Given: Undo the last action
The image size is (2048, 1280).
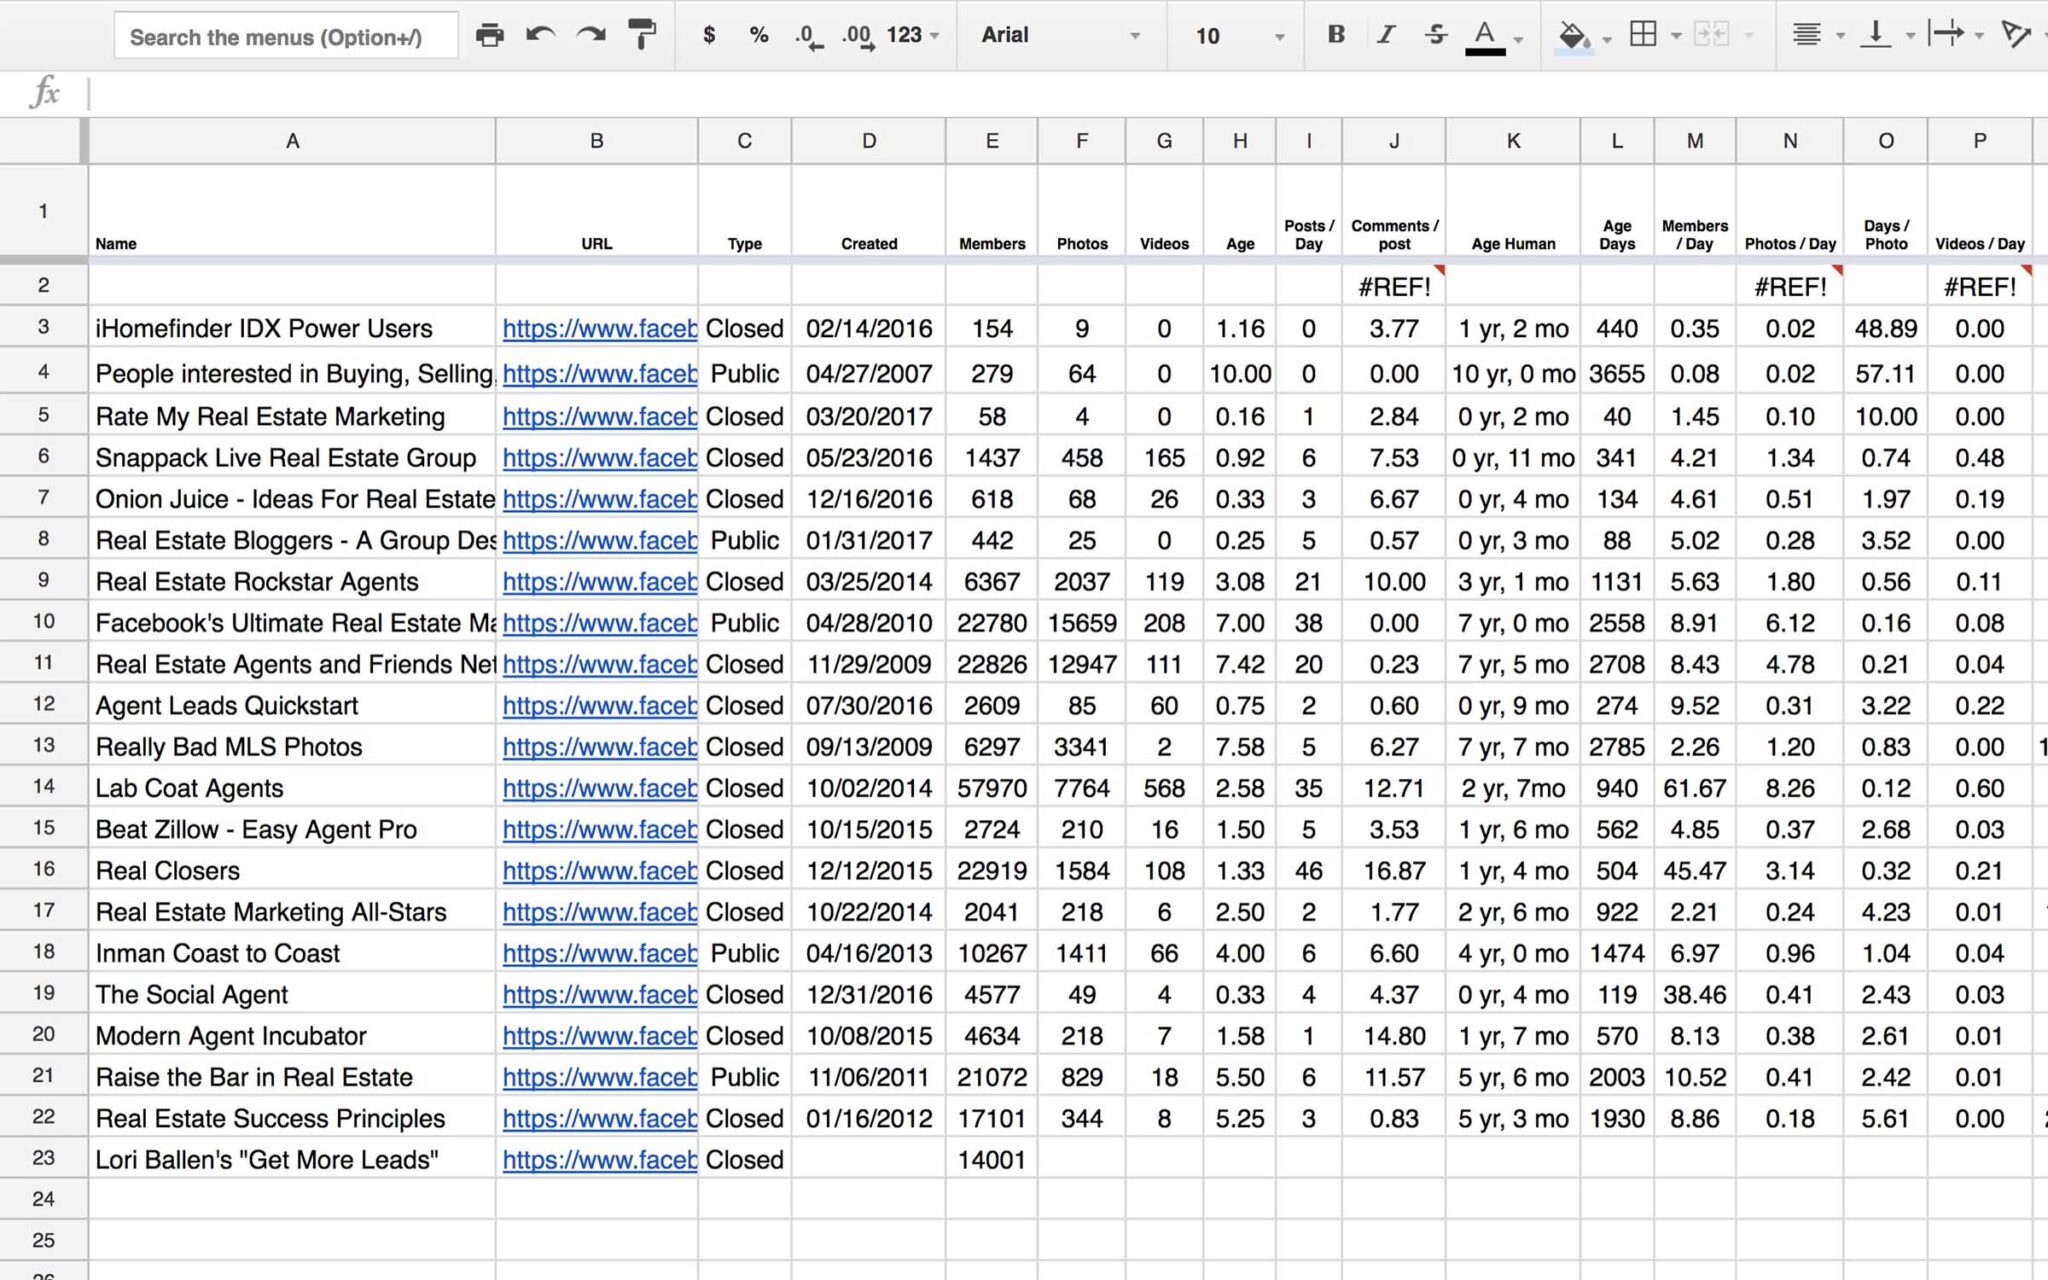Looking at the screenshot, I should pos(540,36).
